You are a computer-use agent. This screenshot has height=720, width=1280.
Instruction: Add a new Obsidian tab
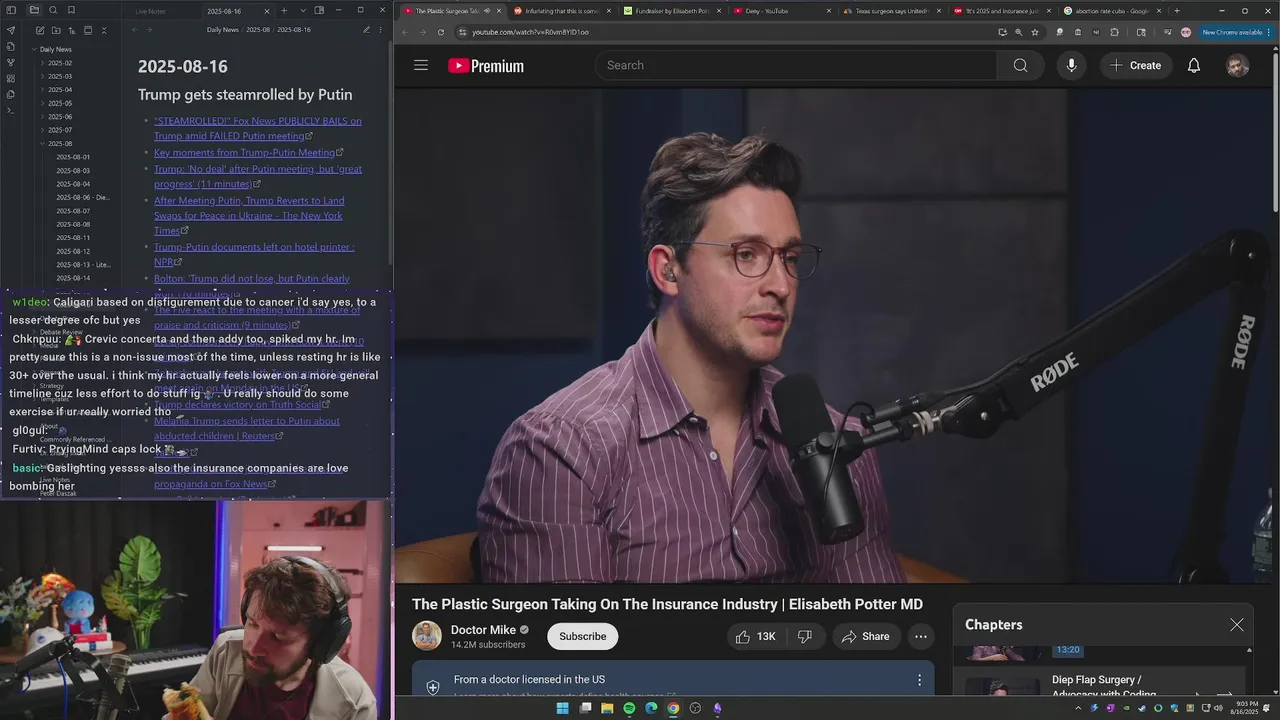[x=284, y=11]
